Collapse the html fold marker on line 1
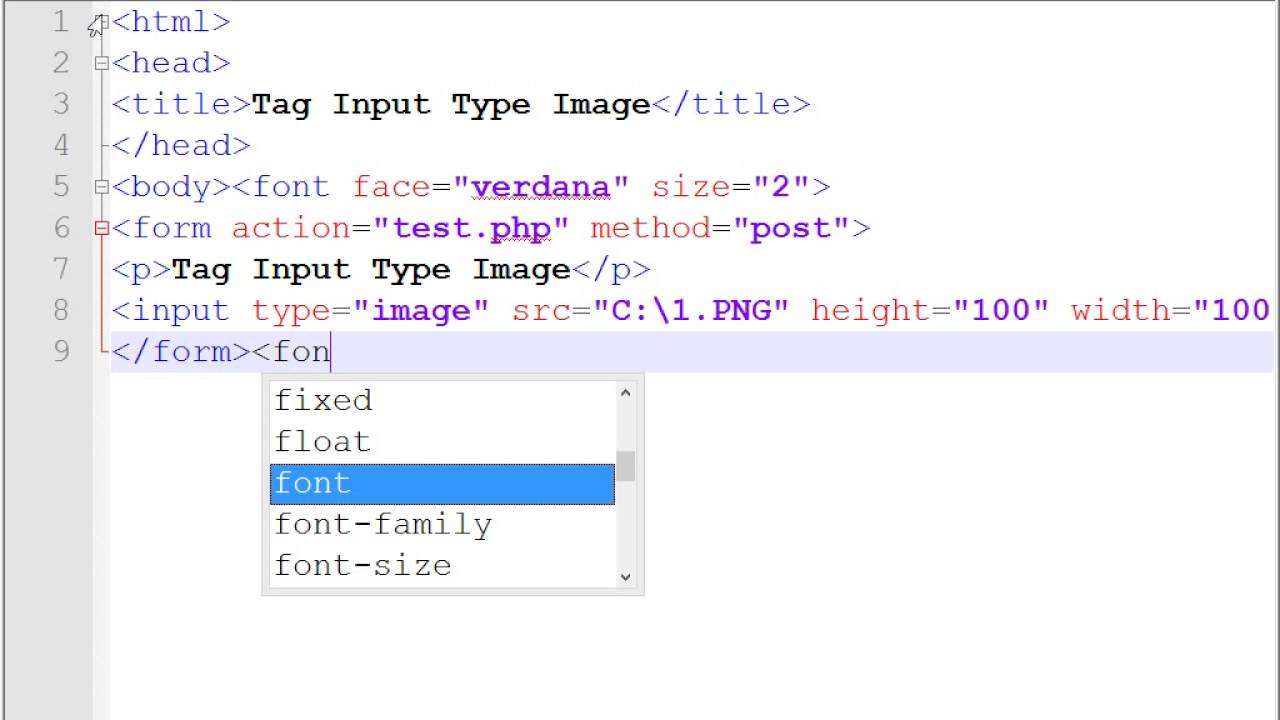The height and width of the screenshot is (720, 1280). click(101, 22)
